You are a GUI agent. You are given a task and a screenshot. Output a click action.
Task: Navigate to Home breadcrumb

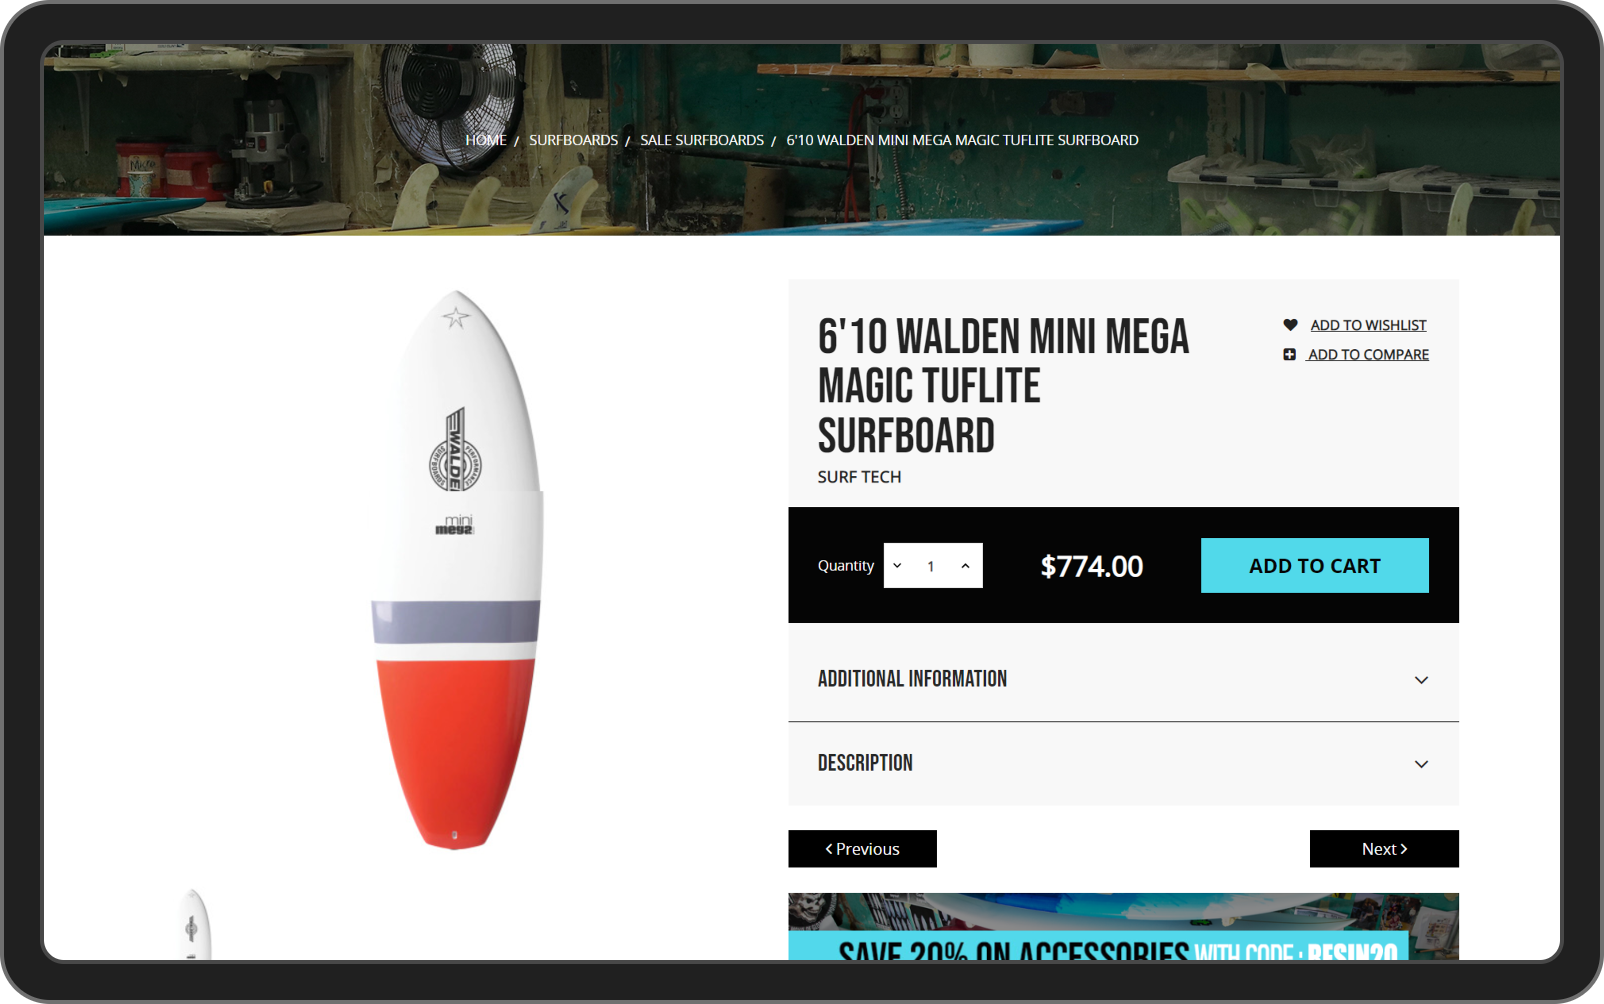(486, 140)
